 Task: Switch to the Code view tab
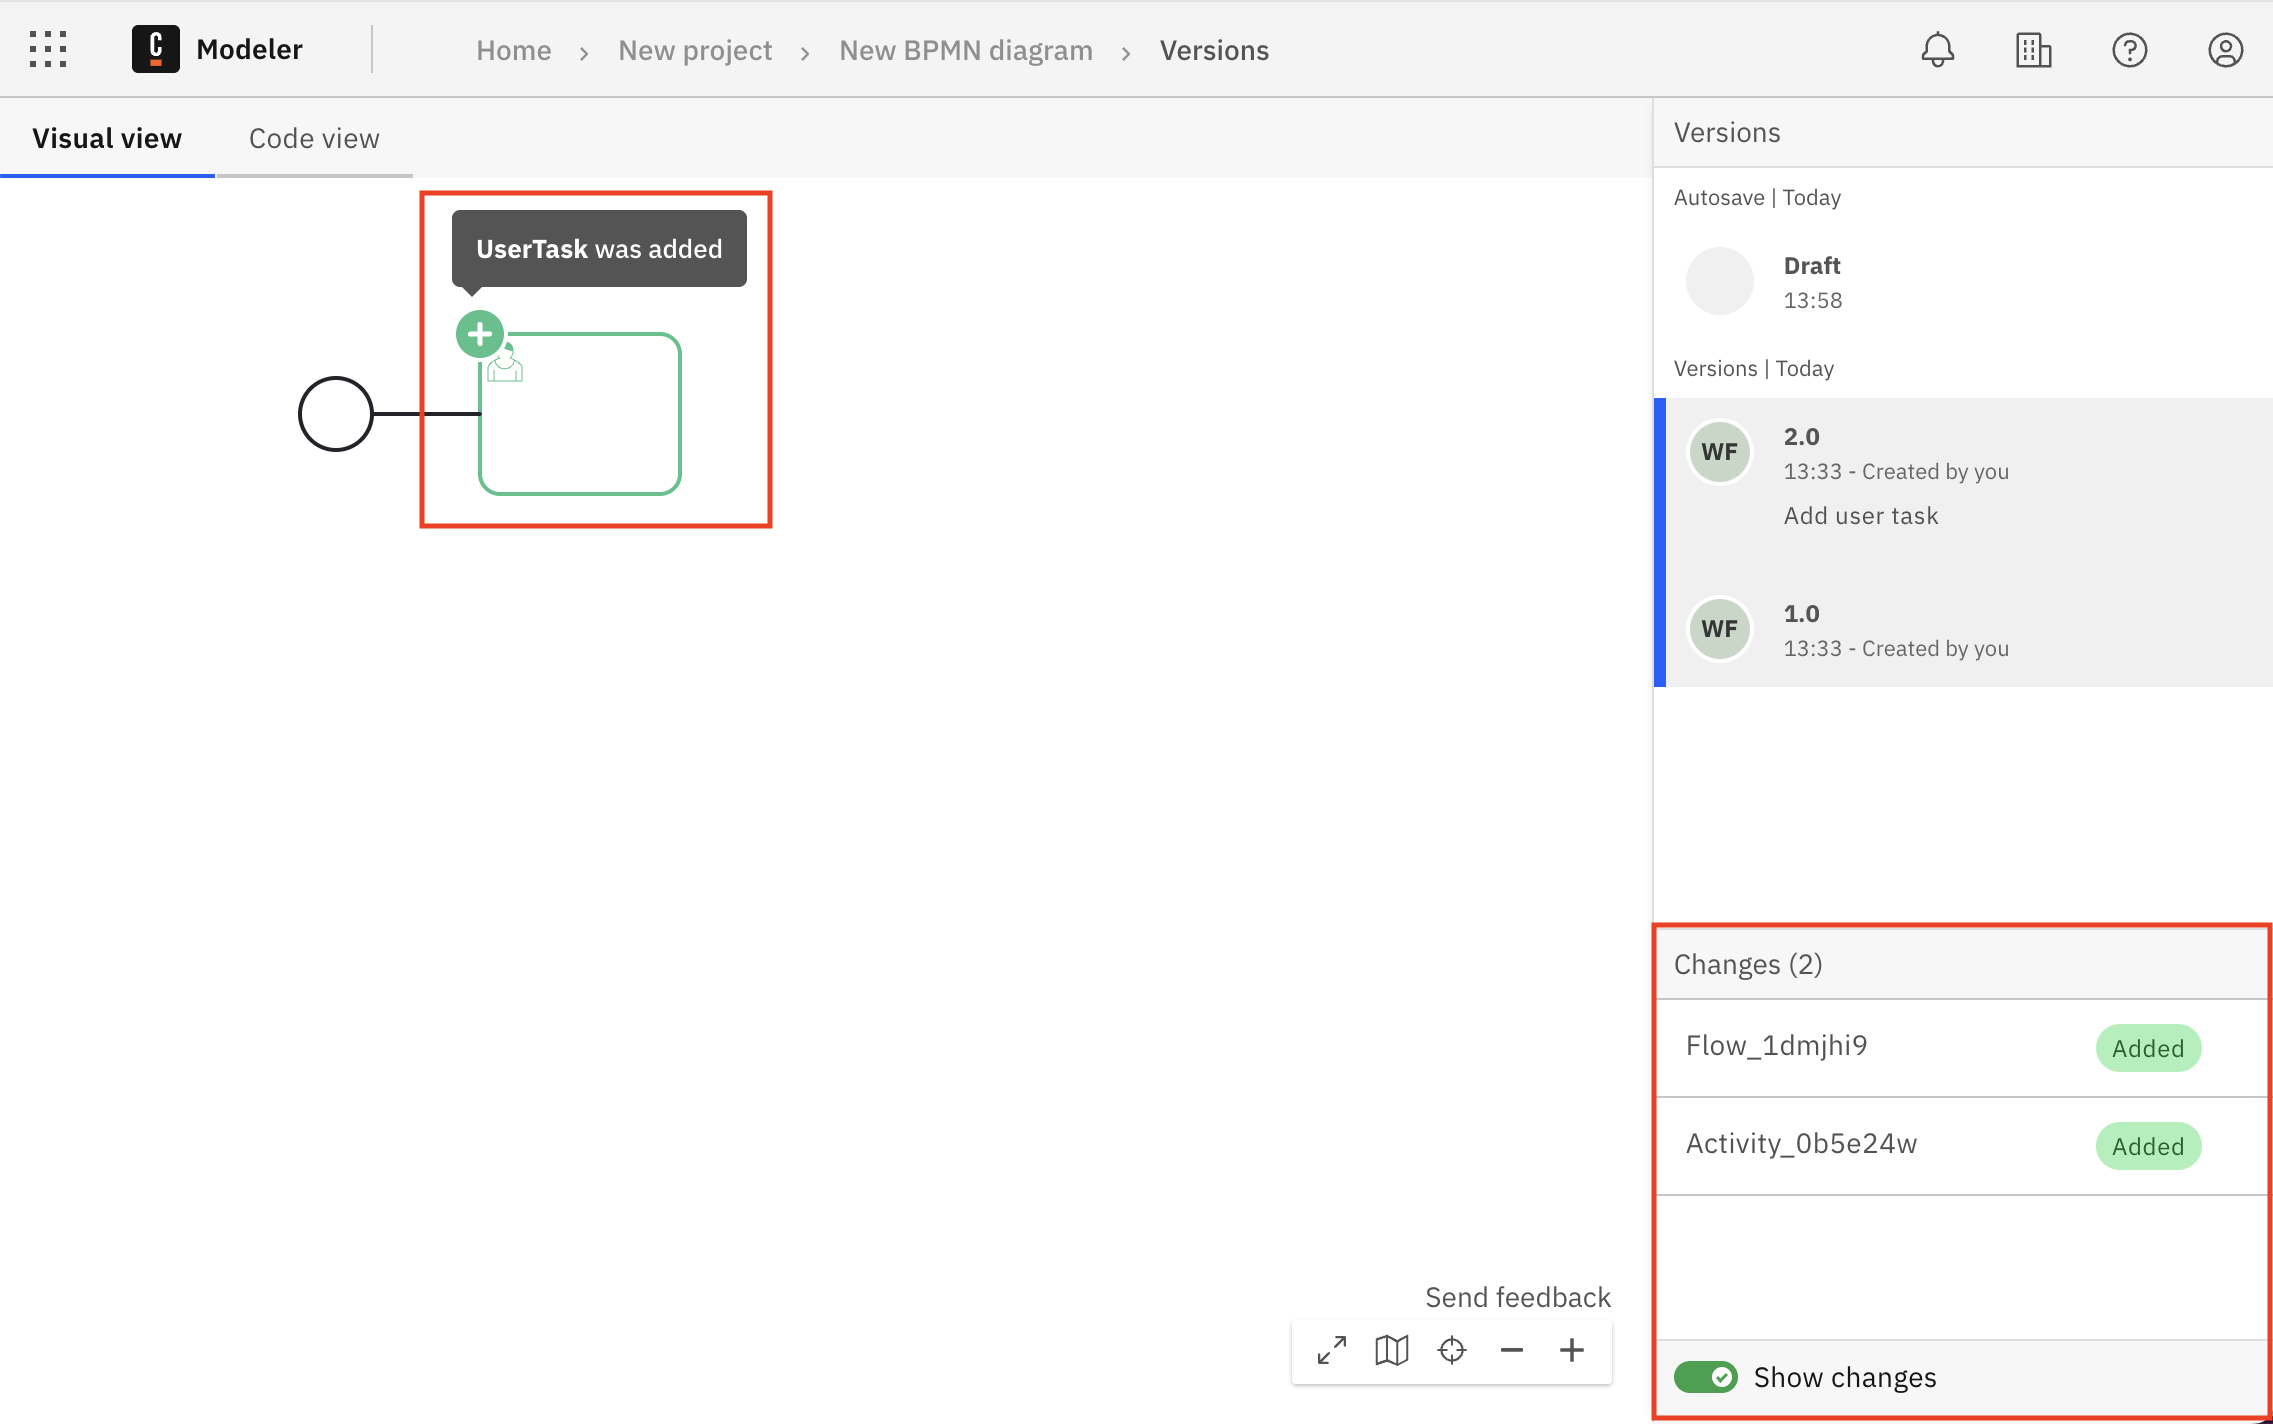pos(314,138)
